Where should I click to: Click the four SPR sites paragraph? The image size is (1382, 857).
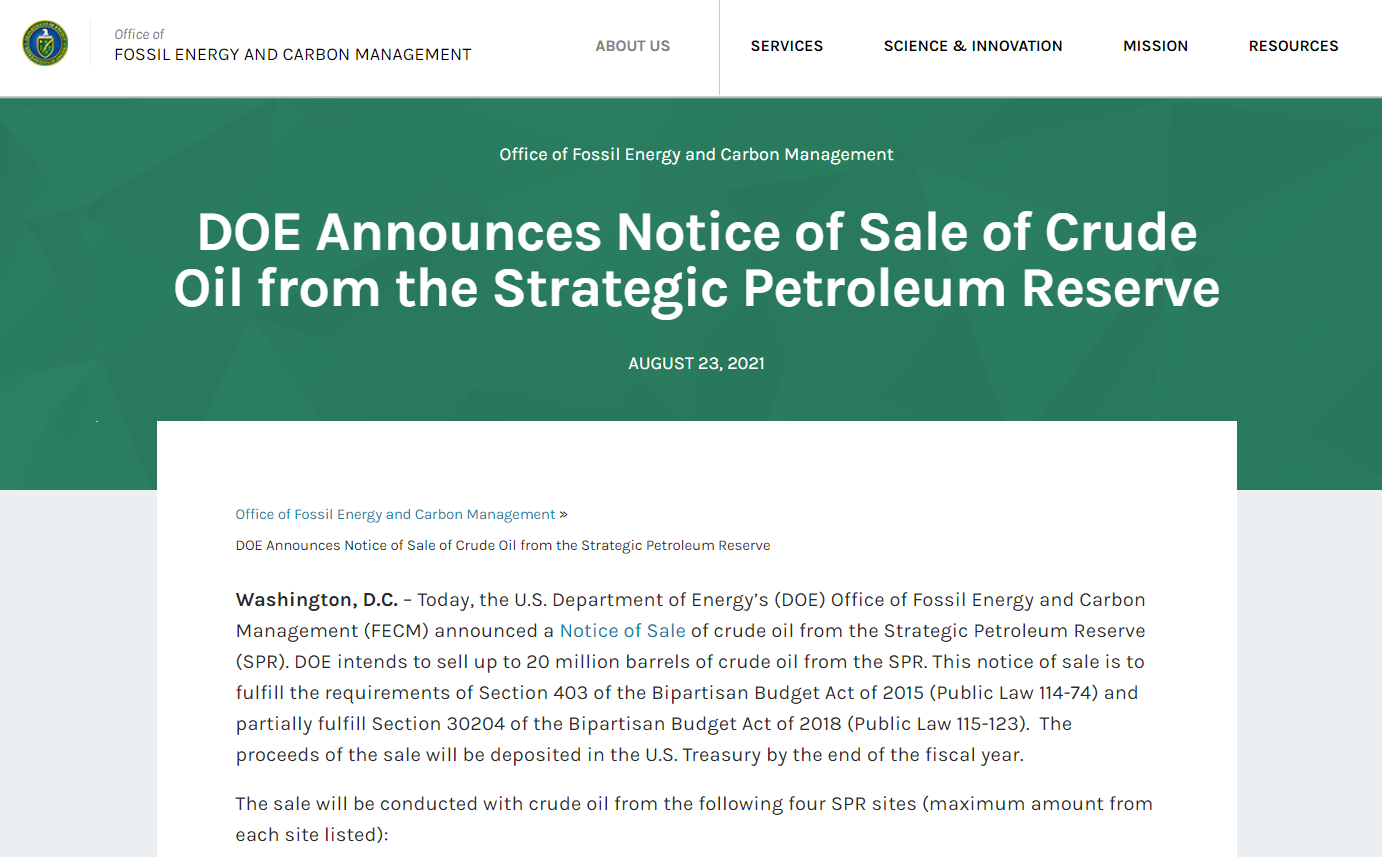[693, 818]
